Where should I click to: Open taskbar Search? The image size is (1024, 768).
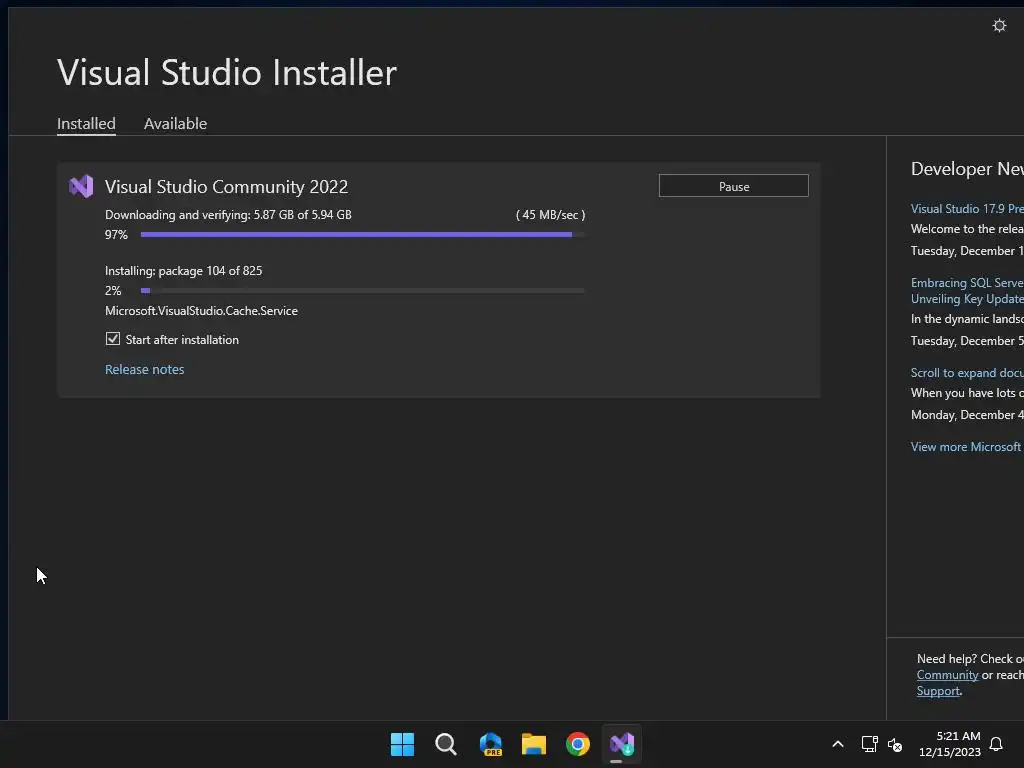(x=446, y=744)
